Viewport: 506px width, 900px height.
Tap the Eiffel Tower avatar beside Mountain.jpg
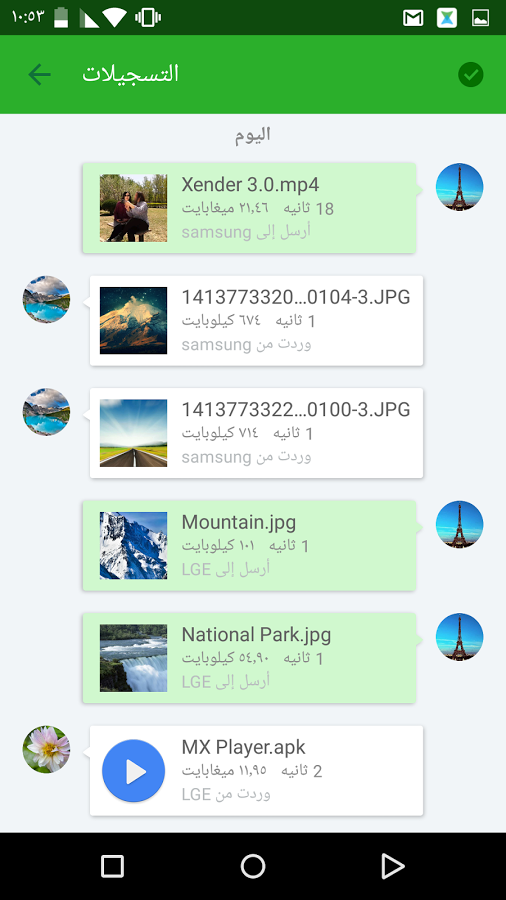tap(459, 524)
